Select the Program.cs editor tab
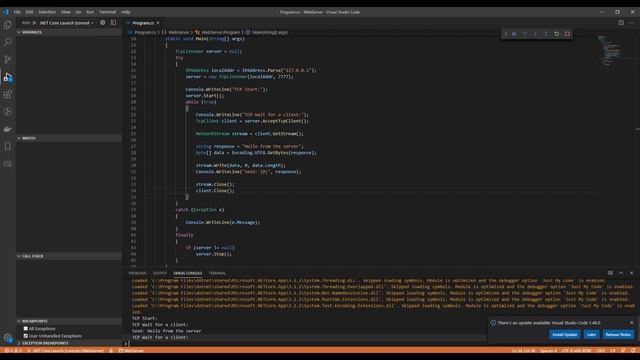Screen dimensions: 640x360 [143, 23]
